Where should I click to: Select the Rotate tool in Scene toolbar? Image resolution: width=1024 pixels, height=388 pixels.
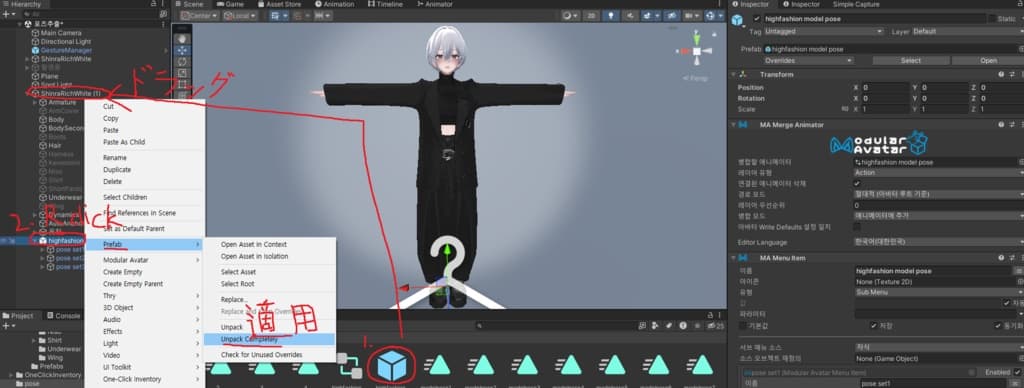[182, 61]
